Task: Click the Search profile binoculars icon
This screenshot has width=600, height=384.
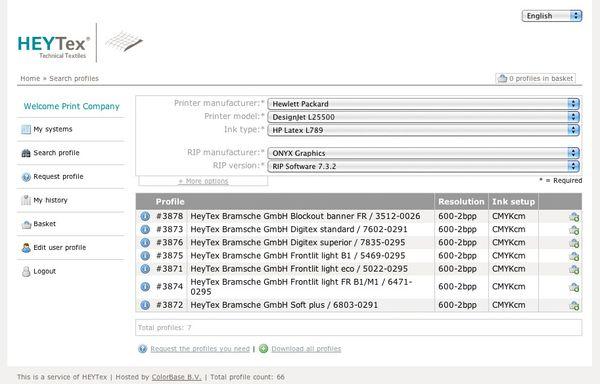Action: tap(26, 153)
